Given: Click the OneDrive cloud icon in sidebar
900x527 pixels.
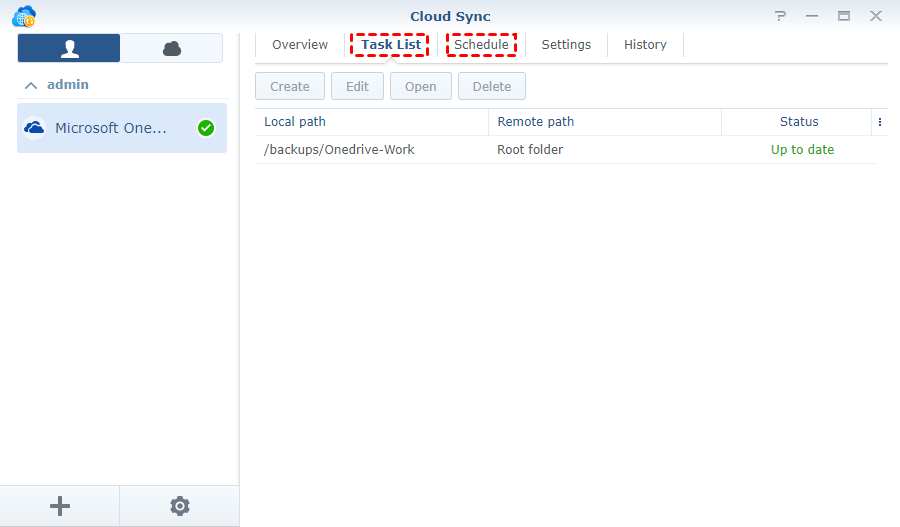Looking at the screenshot, I should tap(34, 127).
